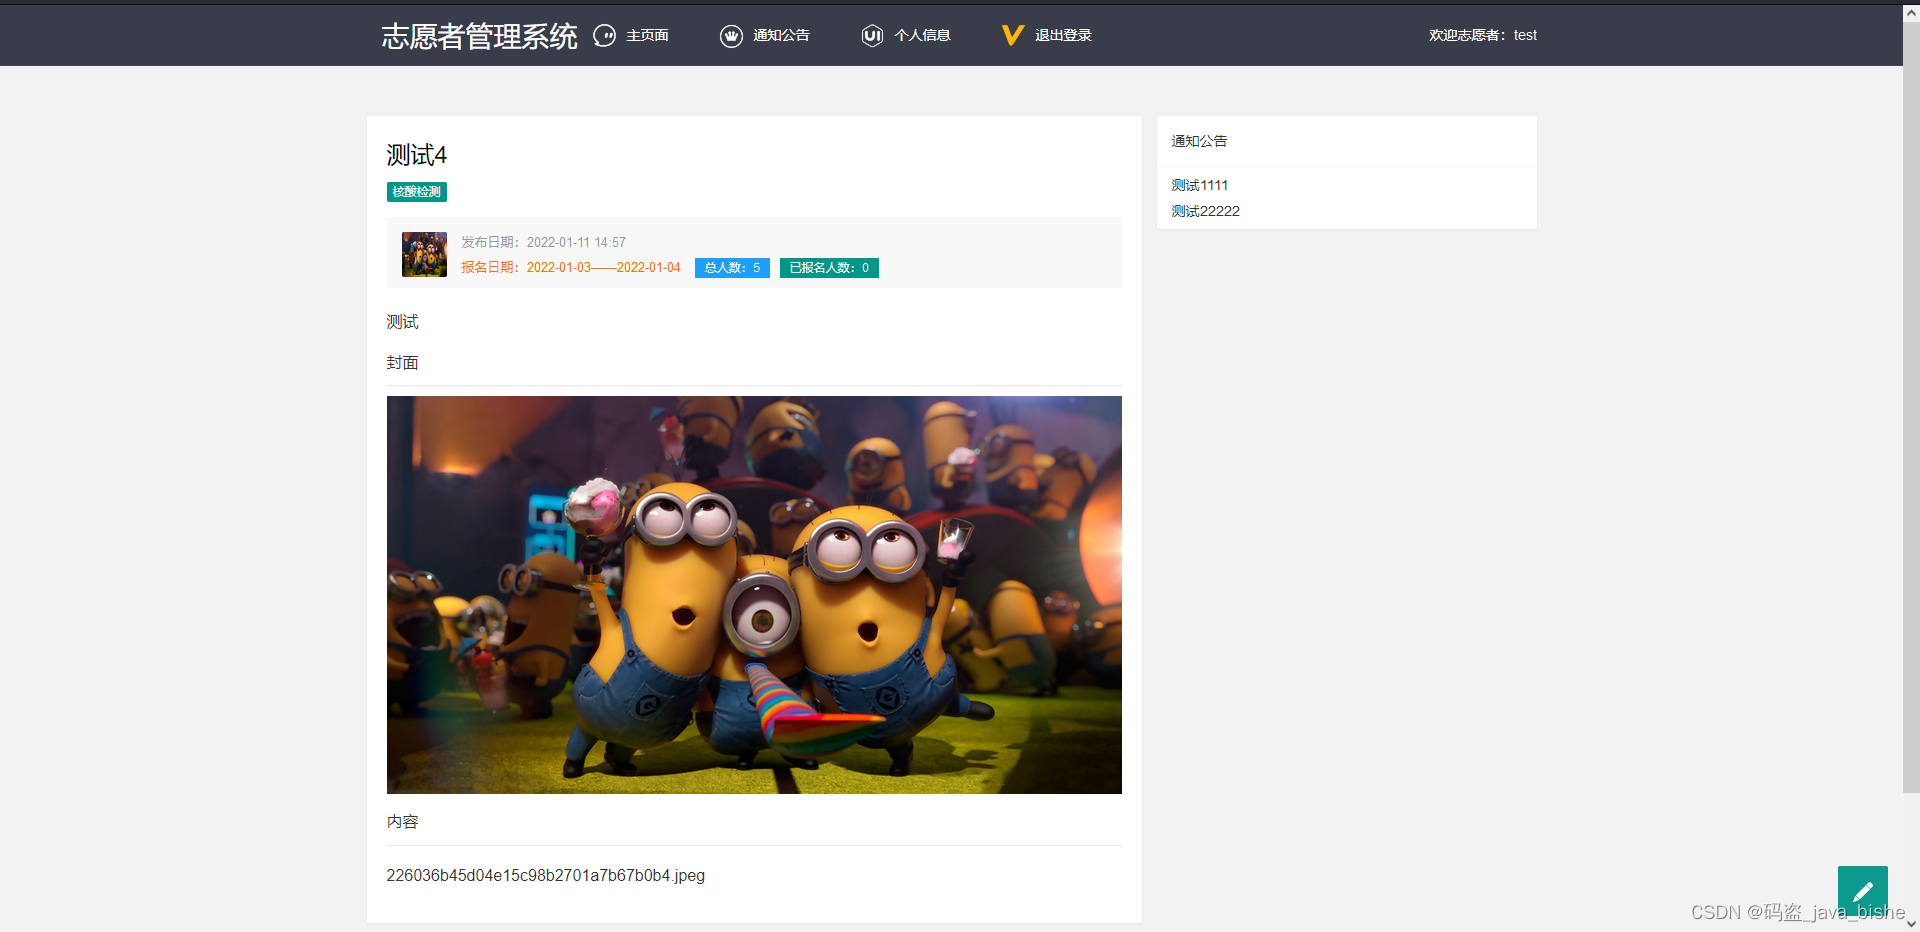1920x932 pixels.
Task: Click the small minions publisher thumbnail
Action: (x=424, y=254)
